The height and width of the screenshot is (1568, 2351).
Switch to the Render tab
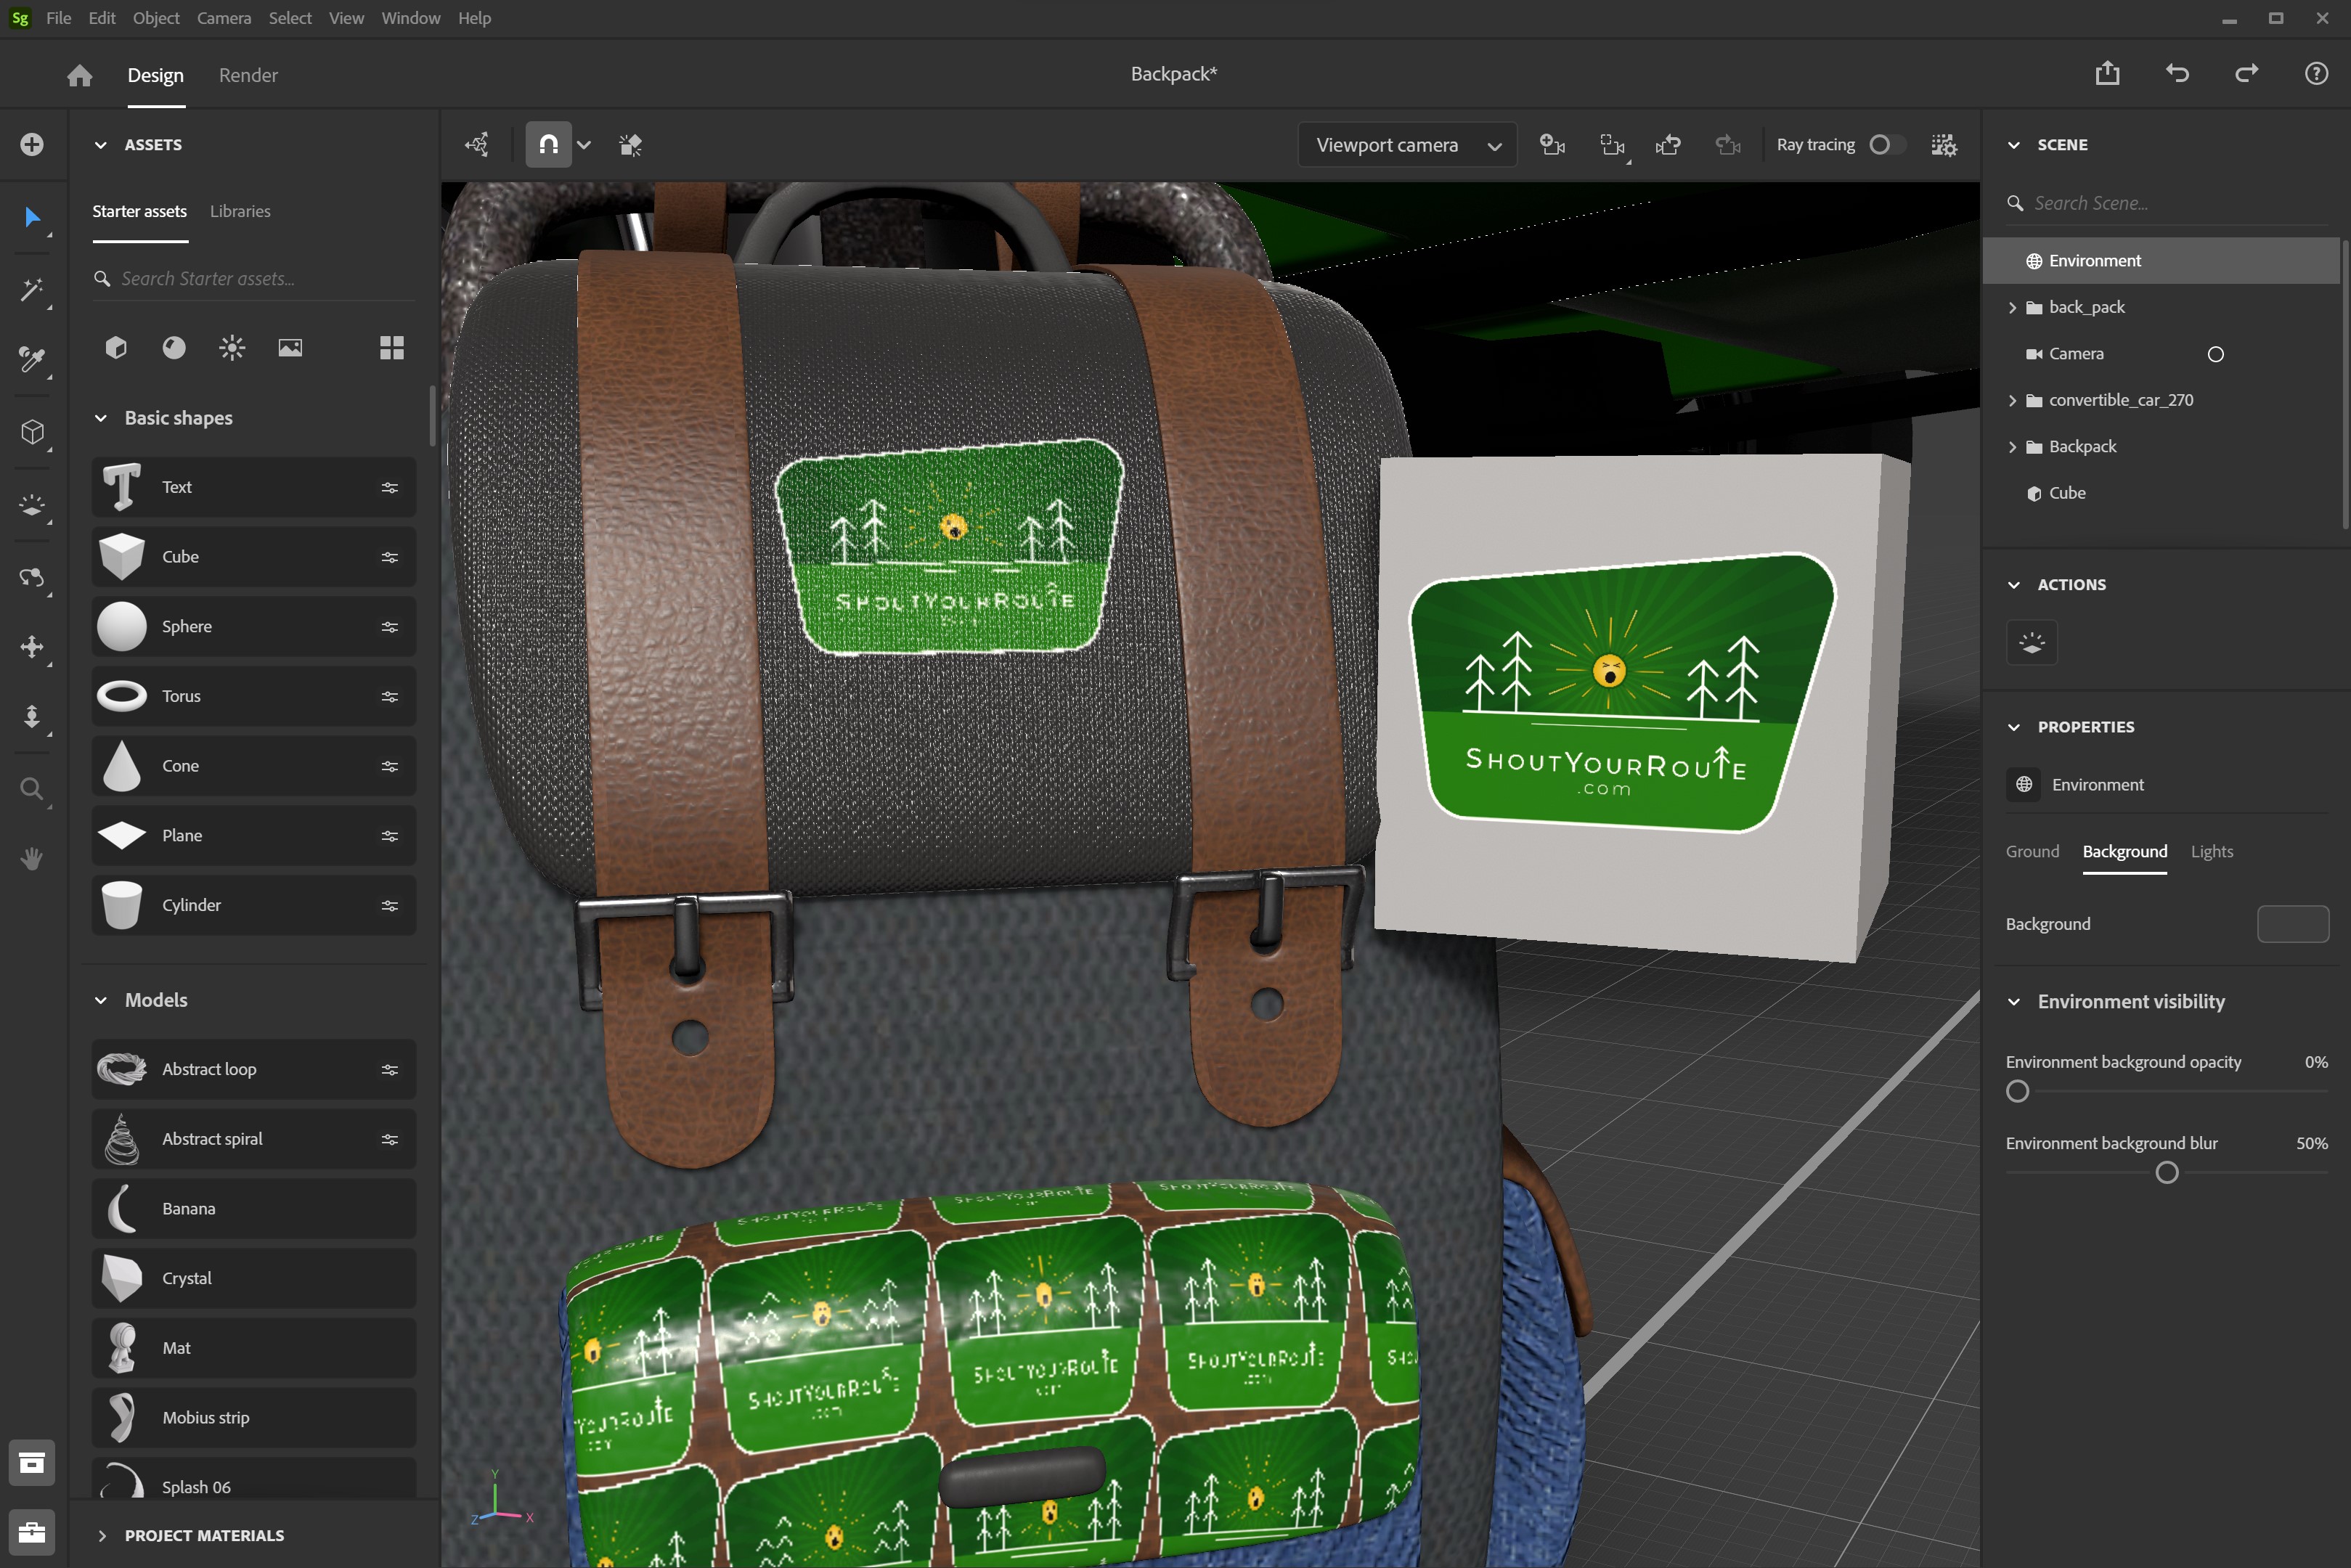[247, 75]
